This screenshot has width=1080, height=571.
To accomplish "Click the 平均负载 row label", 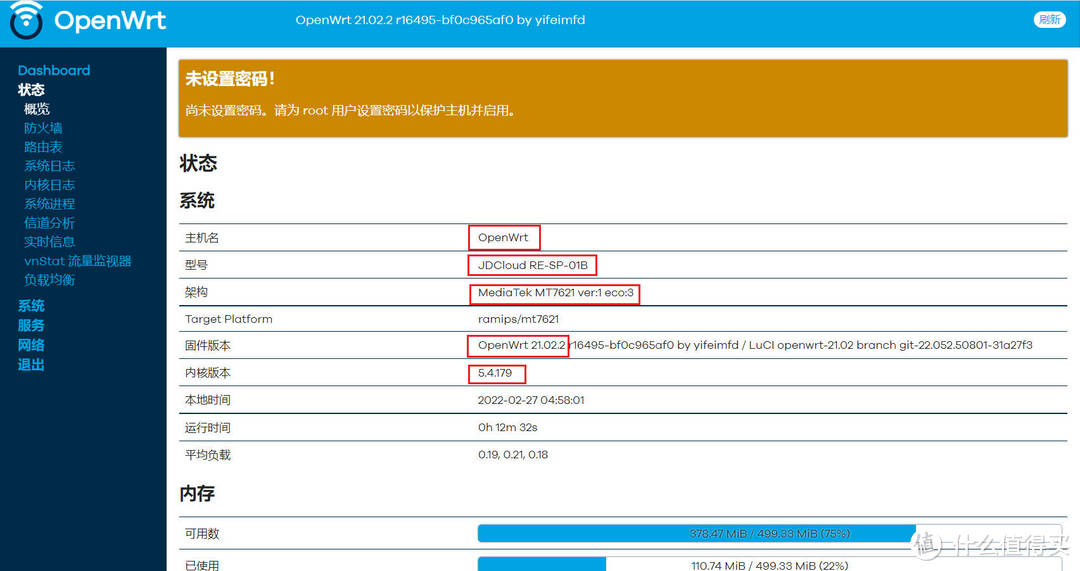I will [x=207, y=455].
